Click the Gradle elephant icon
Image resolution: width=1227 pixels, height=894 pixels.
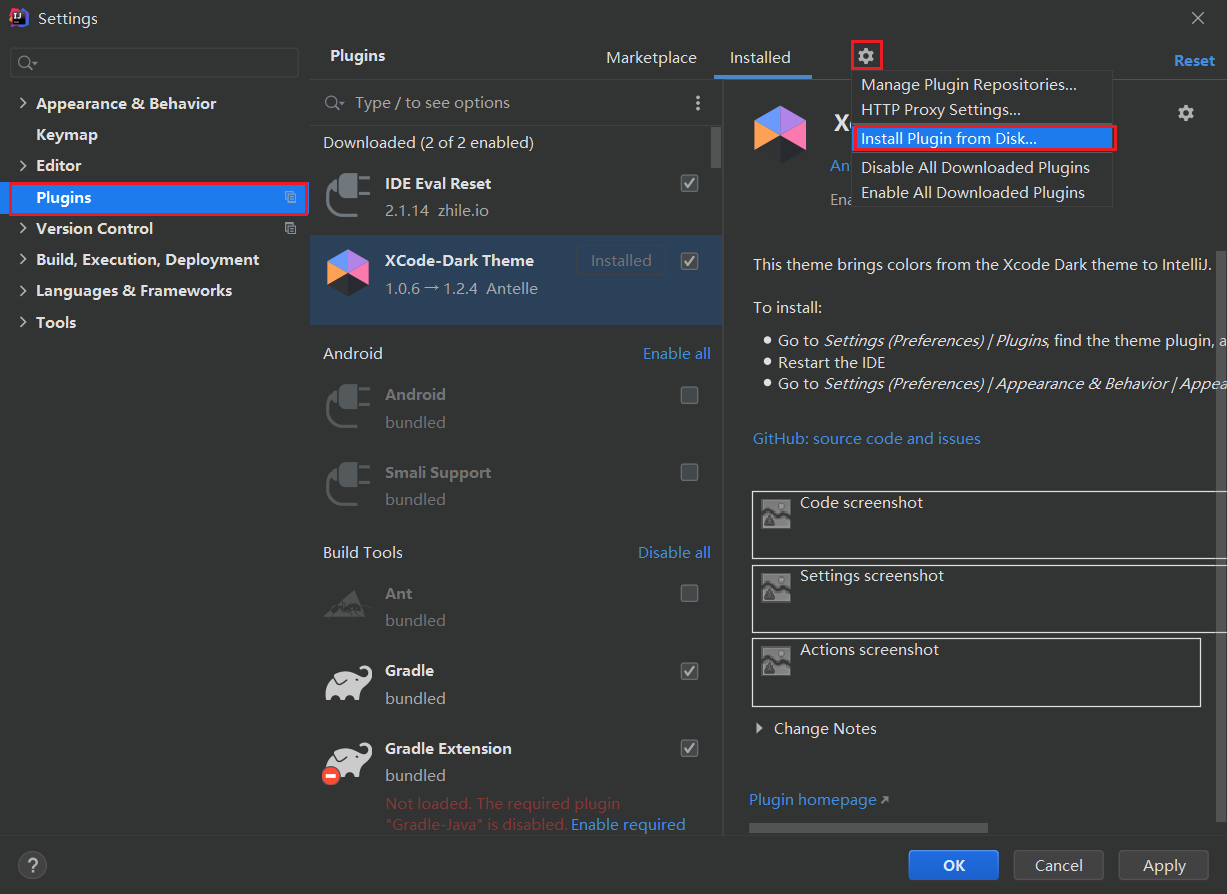click(348, 684)
